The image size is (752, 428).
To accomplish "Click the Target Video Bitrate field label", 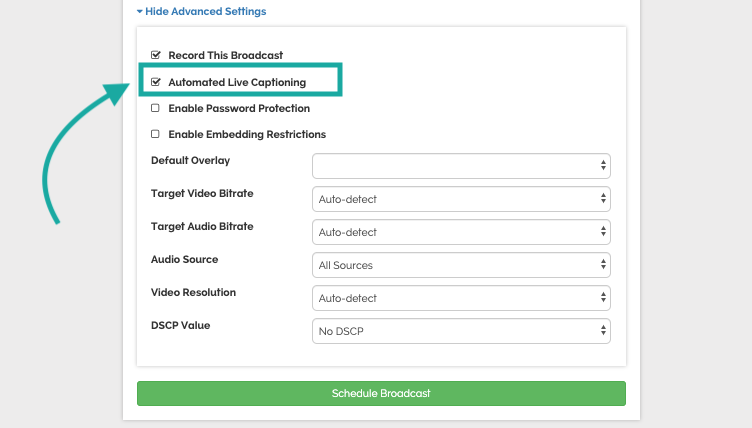I will click(x=202, y=193).
